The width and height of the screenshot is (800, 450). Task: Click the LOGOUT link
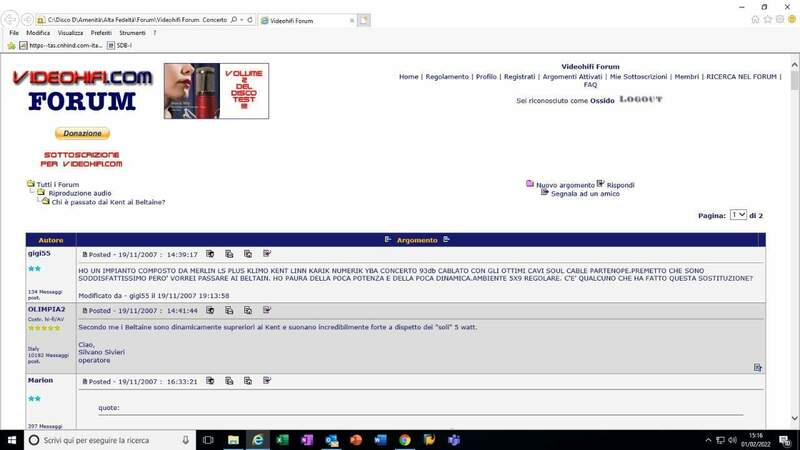pos(640,100)
